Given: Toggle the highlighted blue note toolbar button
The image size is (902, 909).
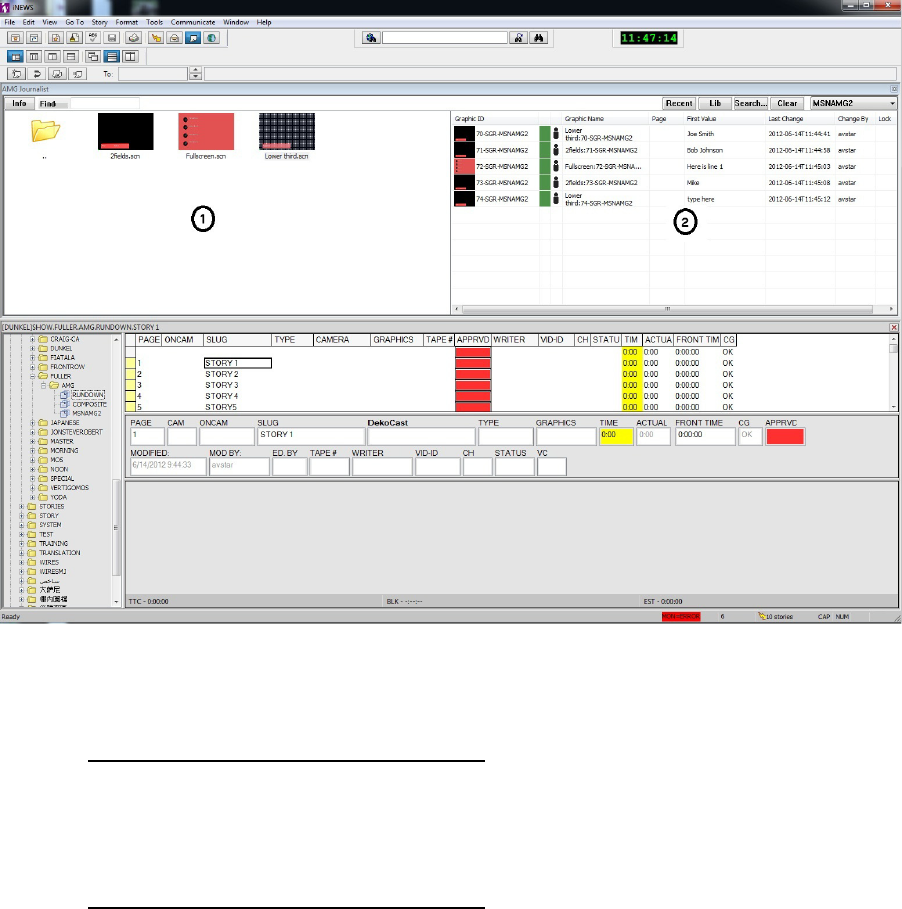Looking at the screenshot, I should pos(193,38).
